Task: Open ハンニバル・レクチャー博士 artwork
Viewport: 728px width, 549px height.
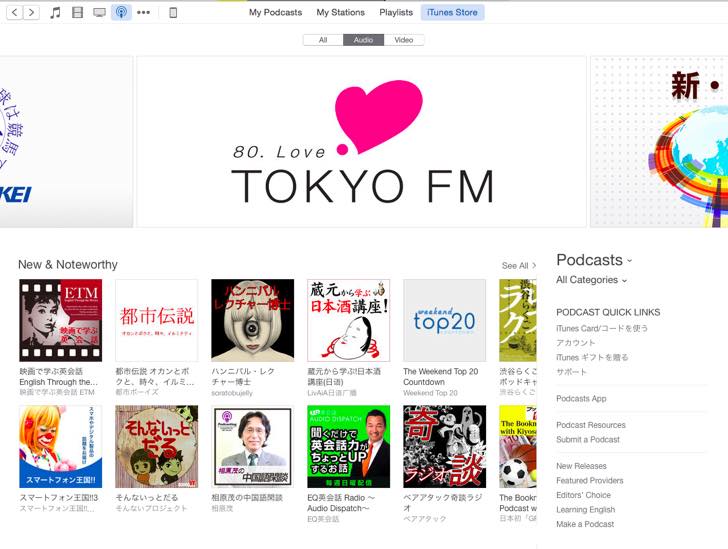Action: click(x=253, y=320)
